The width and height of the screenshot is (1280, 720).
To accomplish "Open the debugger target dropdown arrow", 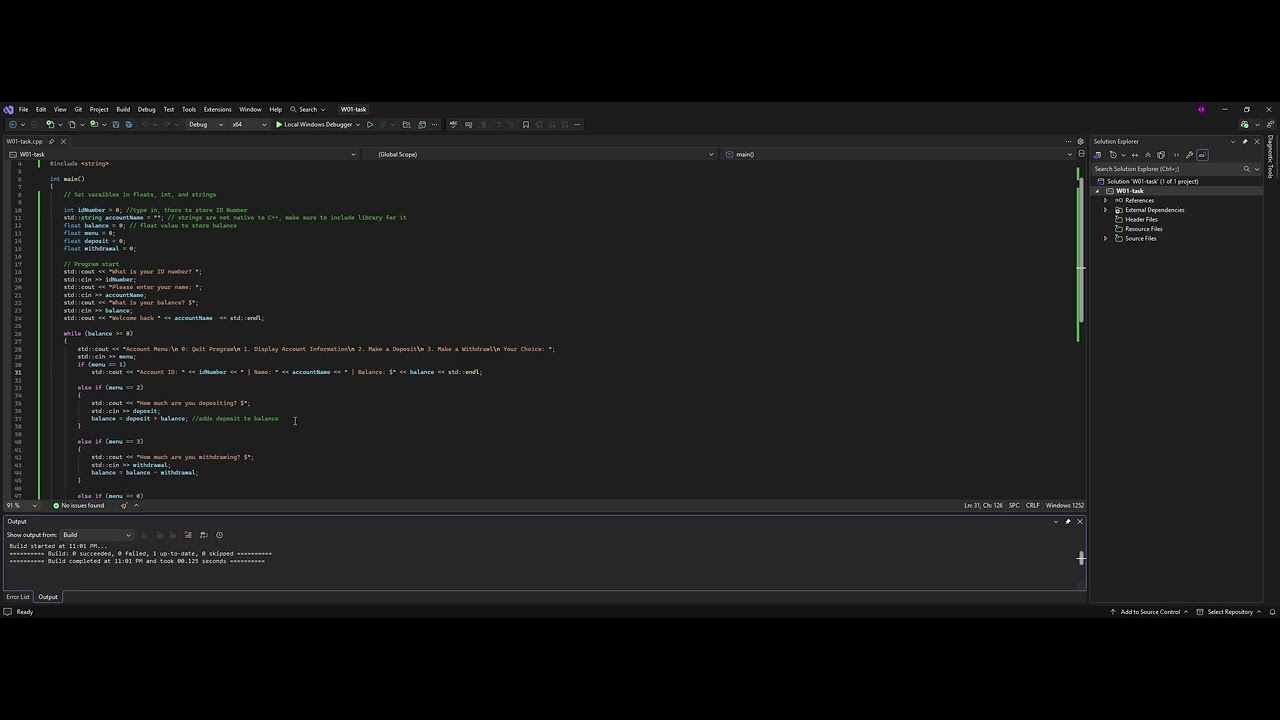I will click(x=358, y=124).
